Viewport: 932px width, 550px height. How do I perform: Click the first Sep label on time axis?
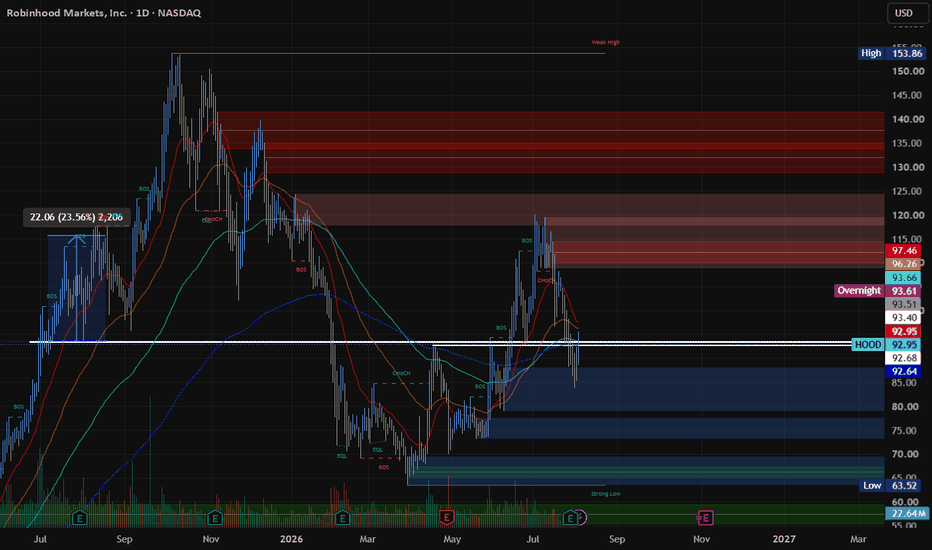click(124, 539)
